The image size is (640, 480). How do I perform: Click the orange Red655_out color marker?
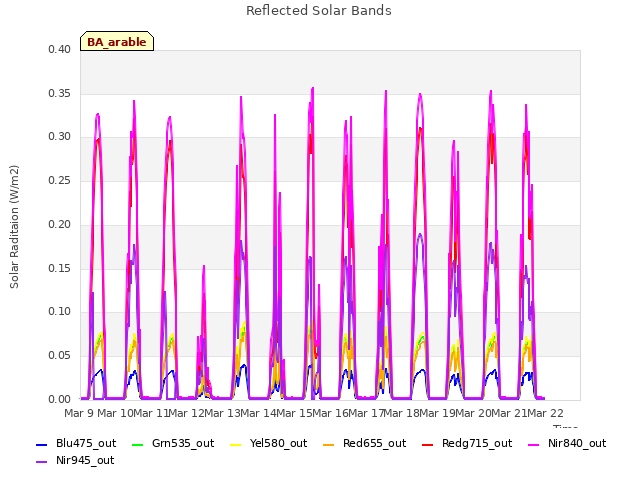[329, 444]
